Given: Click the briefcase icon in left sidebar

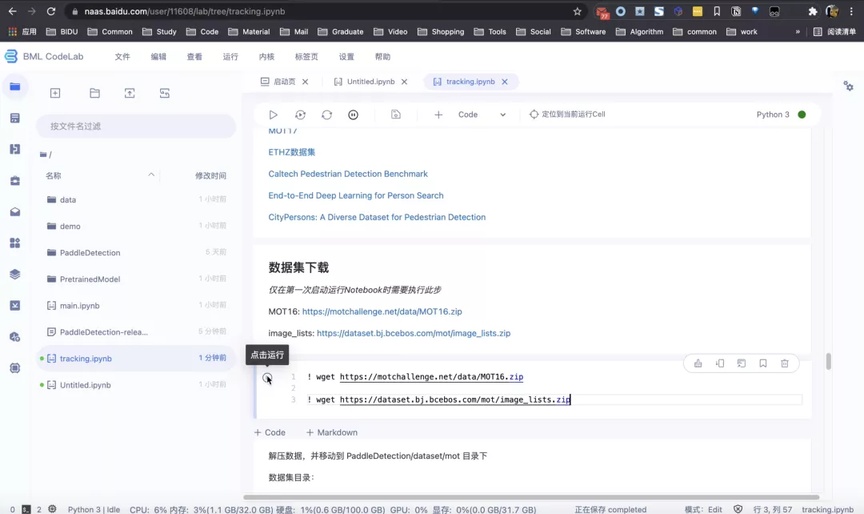Looking at the screenshot, I should pos(15,180).
